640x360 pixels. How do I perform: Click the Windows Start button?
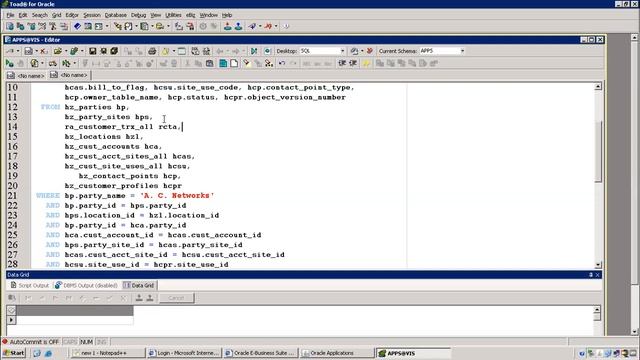(x=14, y=353)
